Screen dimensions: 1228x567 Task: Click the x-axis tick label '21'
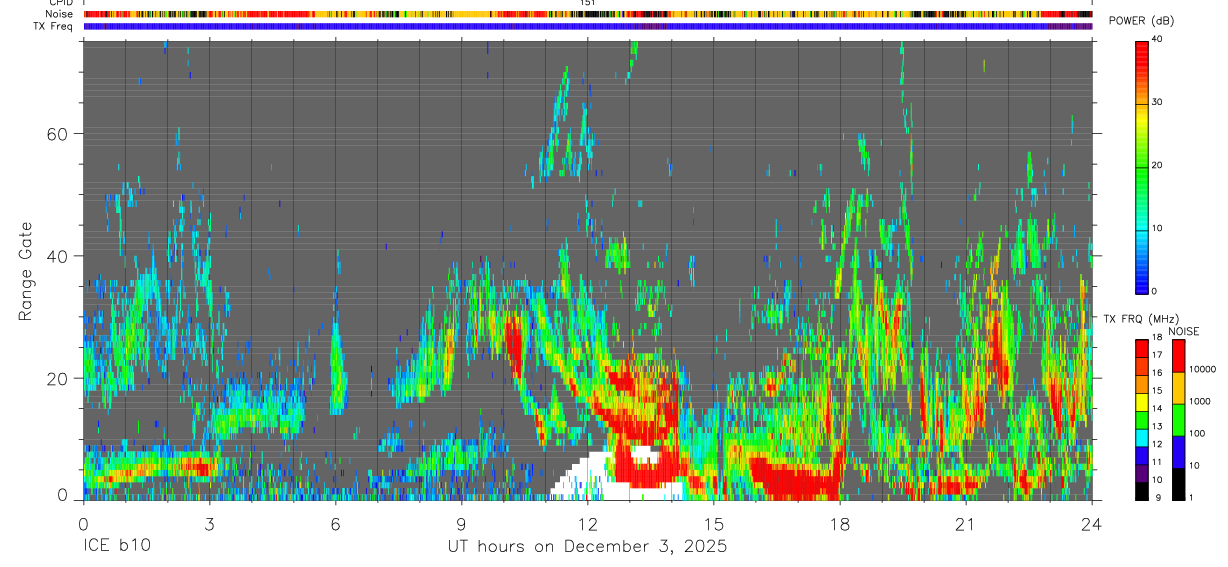(965, 524)
